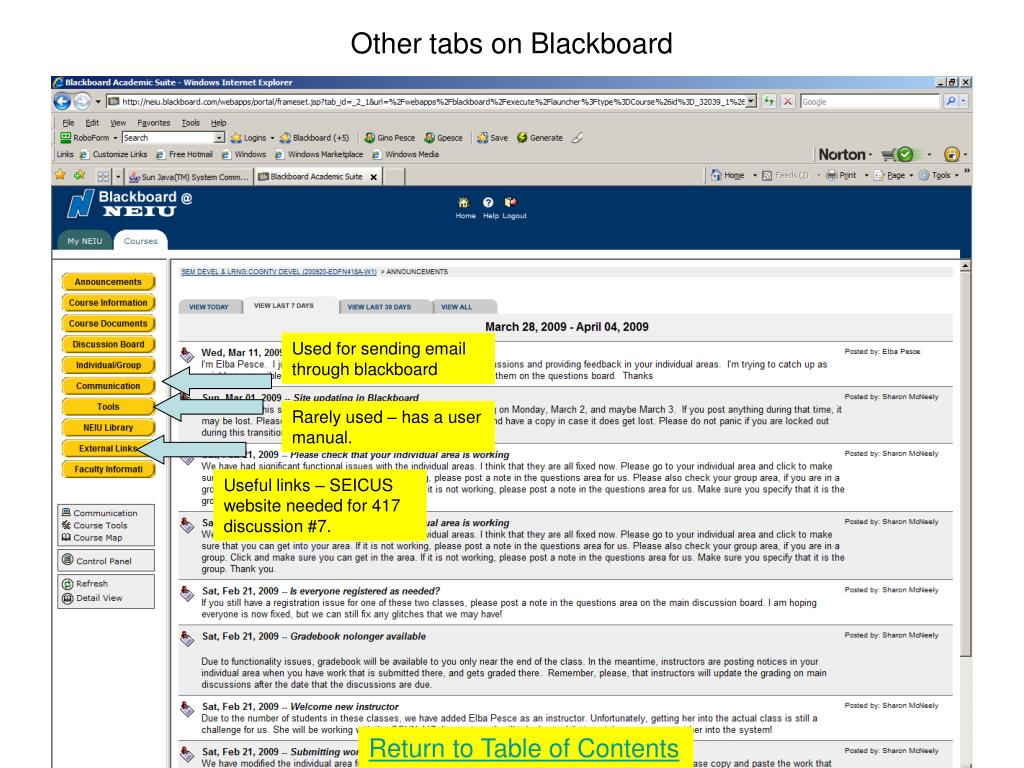Click the Control Panel icon in sidebar
This screenshot has height=768, width=1024.
pyautogui.click(x=67, y=560)
